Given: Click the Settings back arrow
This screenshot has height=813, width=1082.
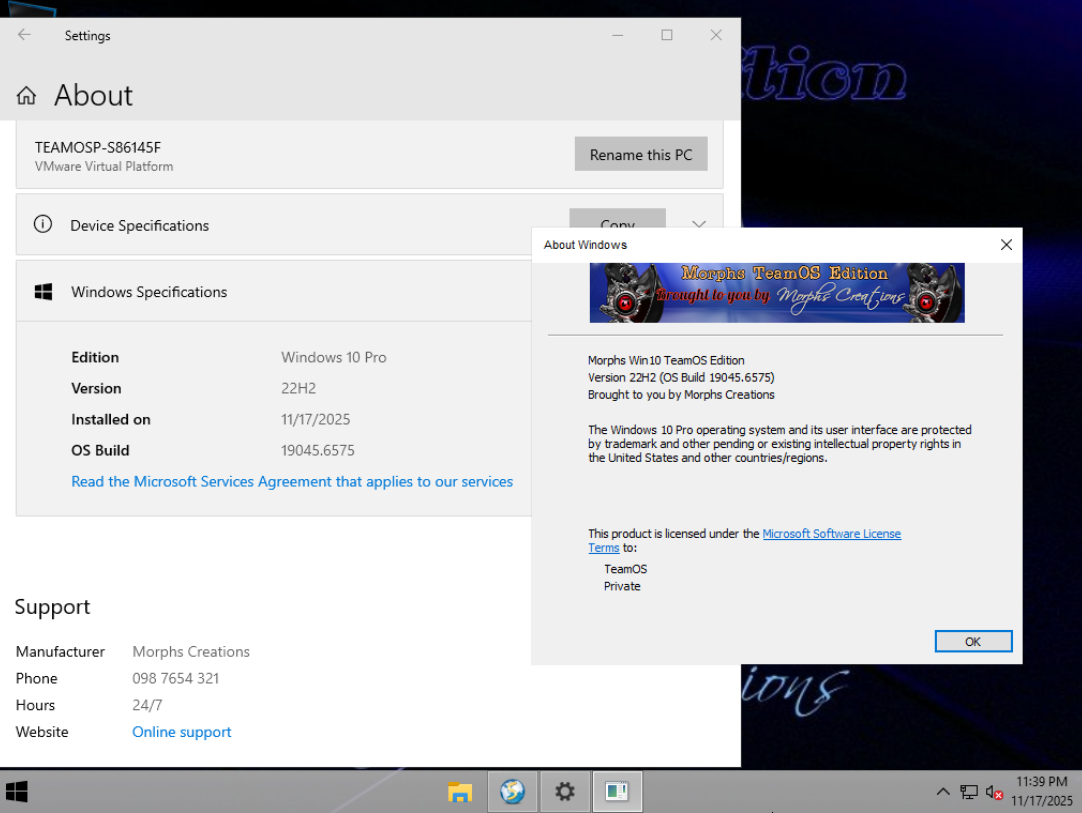Looking at the screenshot, I should tap(24, 35).
